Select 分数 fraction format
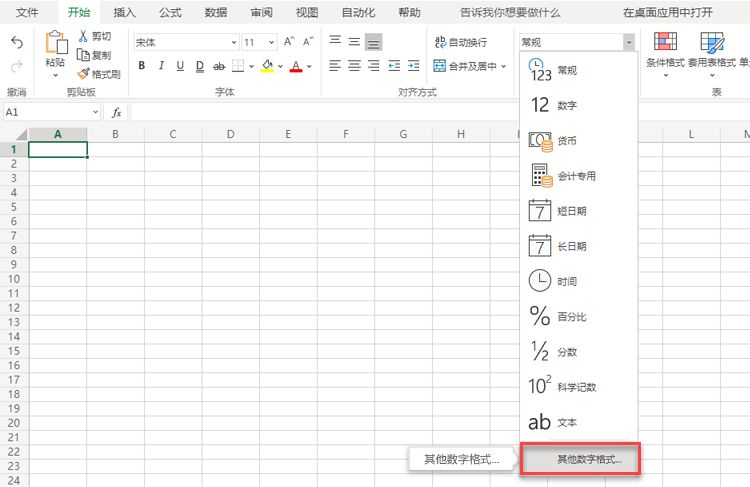This screenshot has height=487, width=750. 579,352
